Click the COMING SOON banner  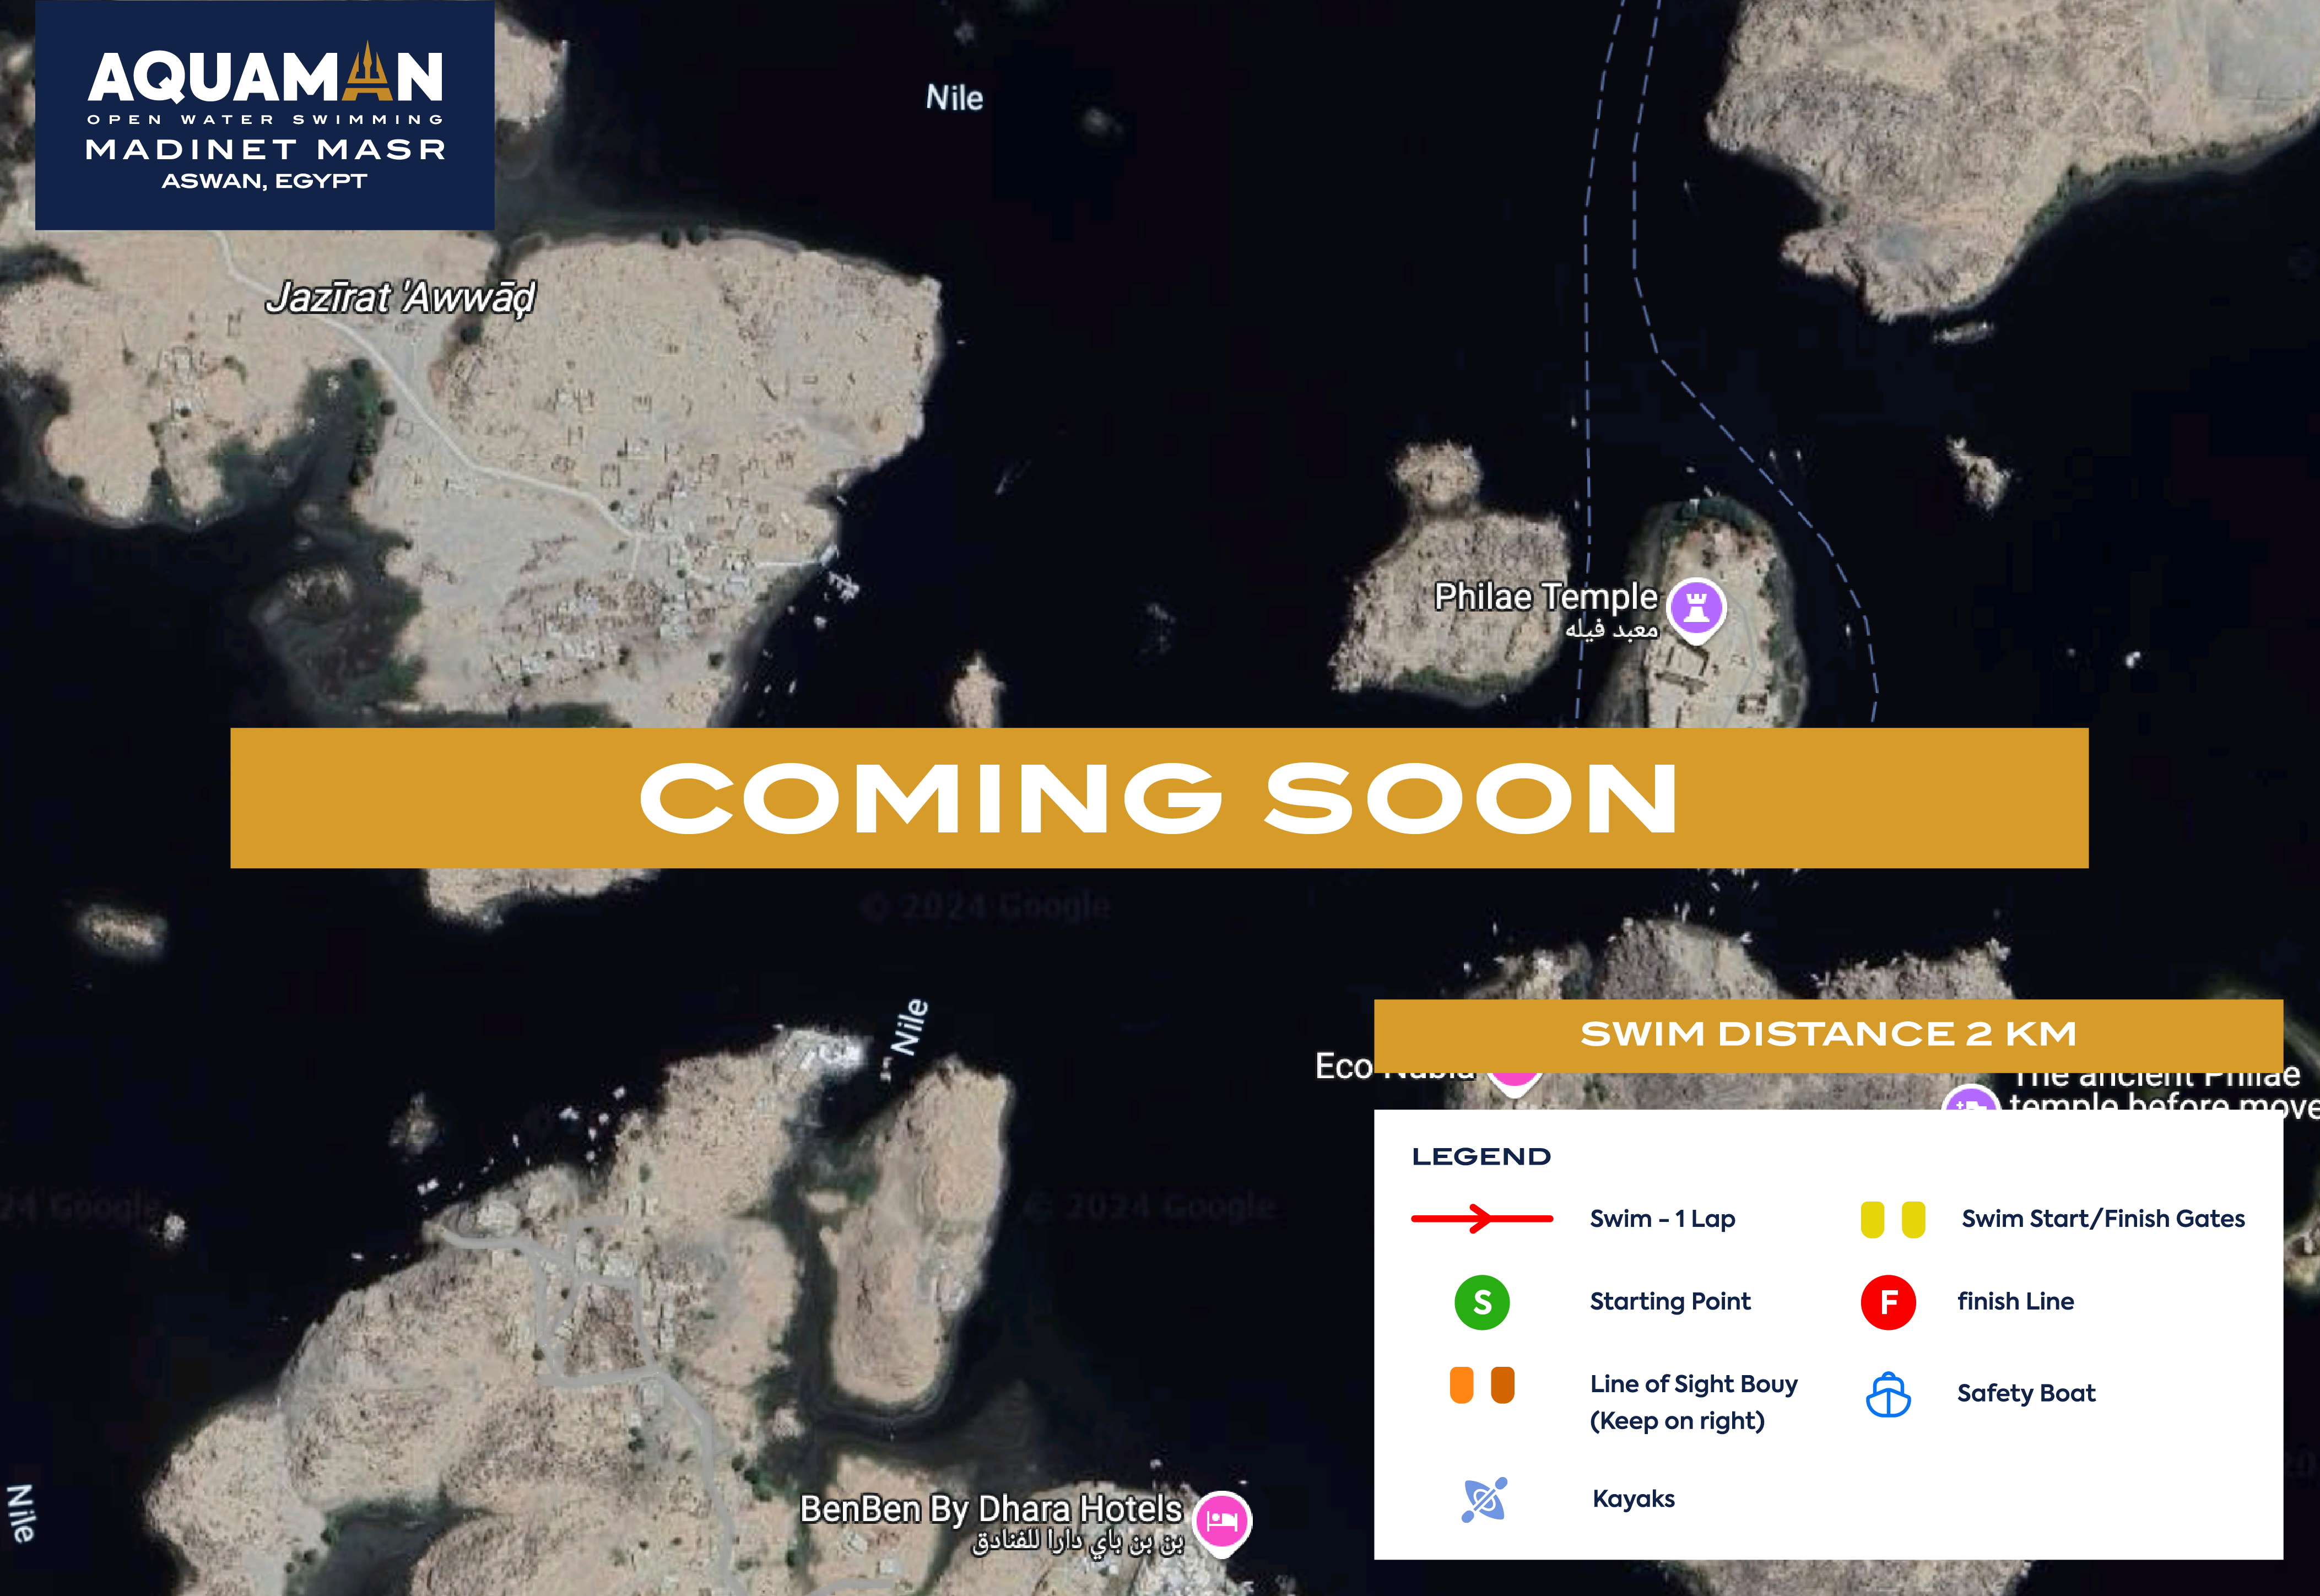(1158, 798)
